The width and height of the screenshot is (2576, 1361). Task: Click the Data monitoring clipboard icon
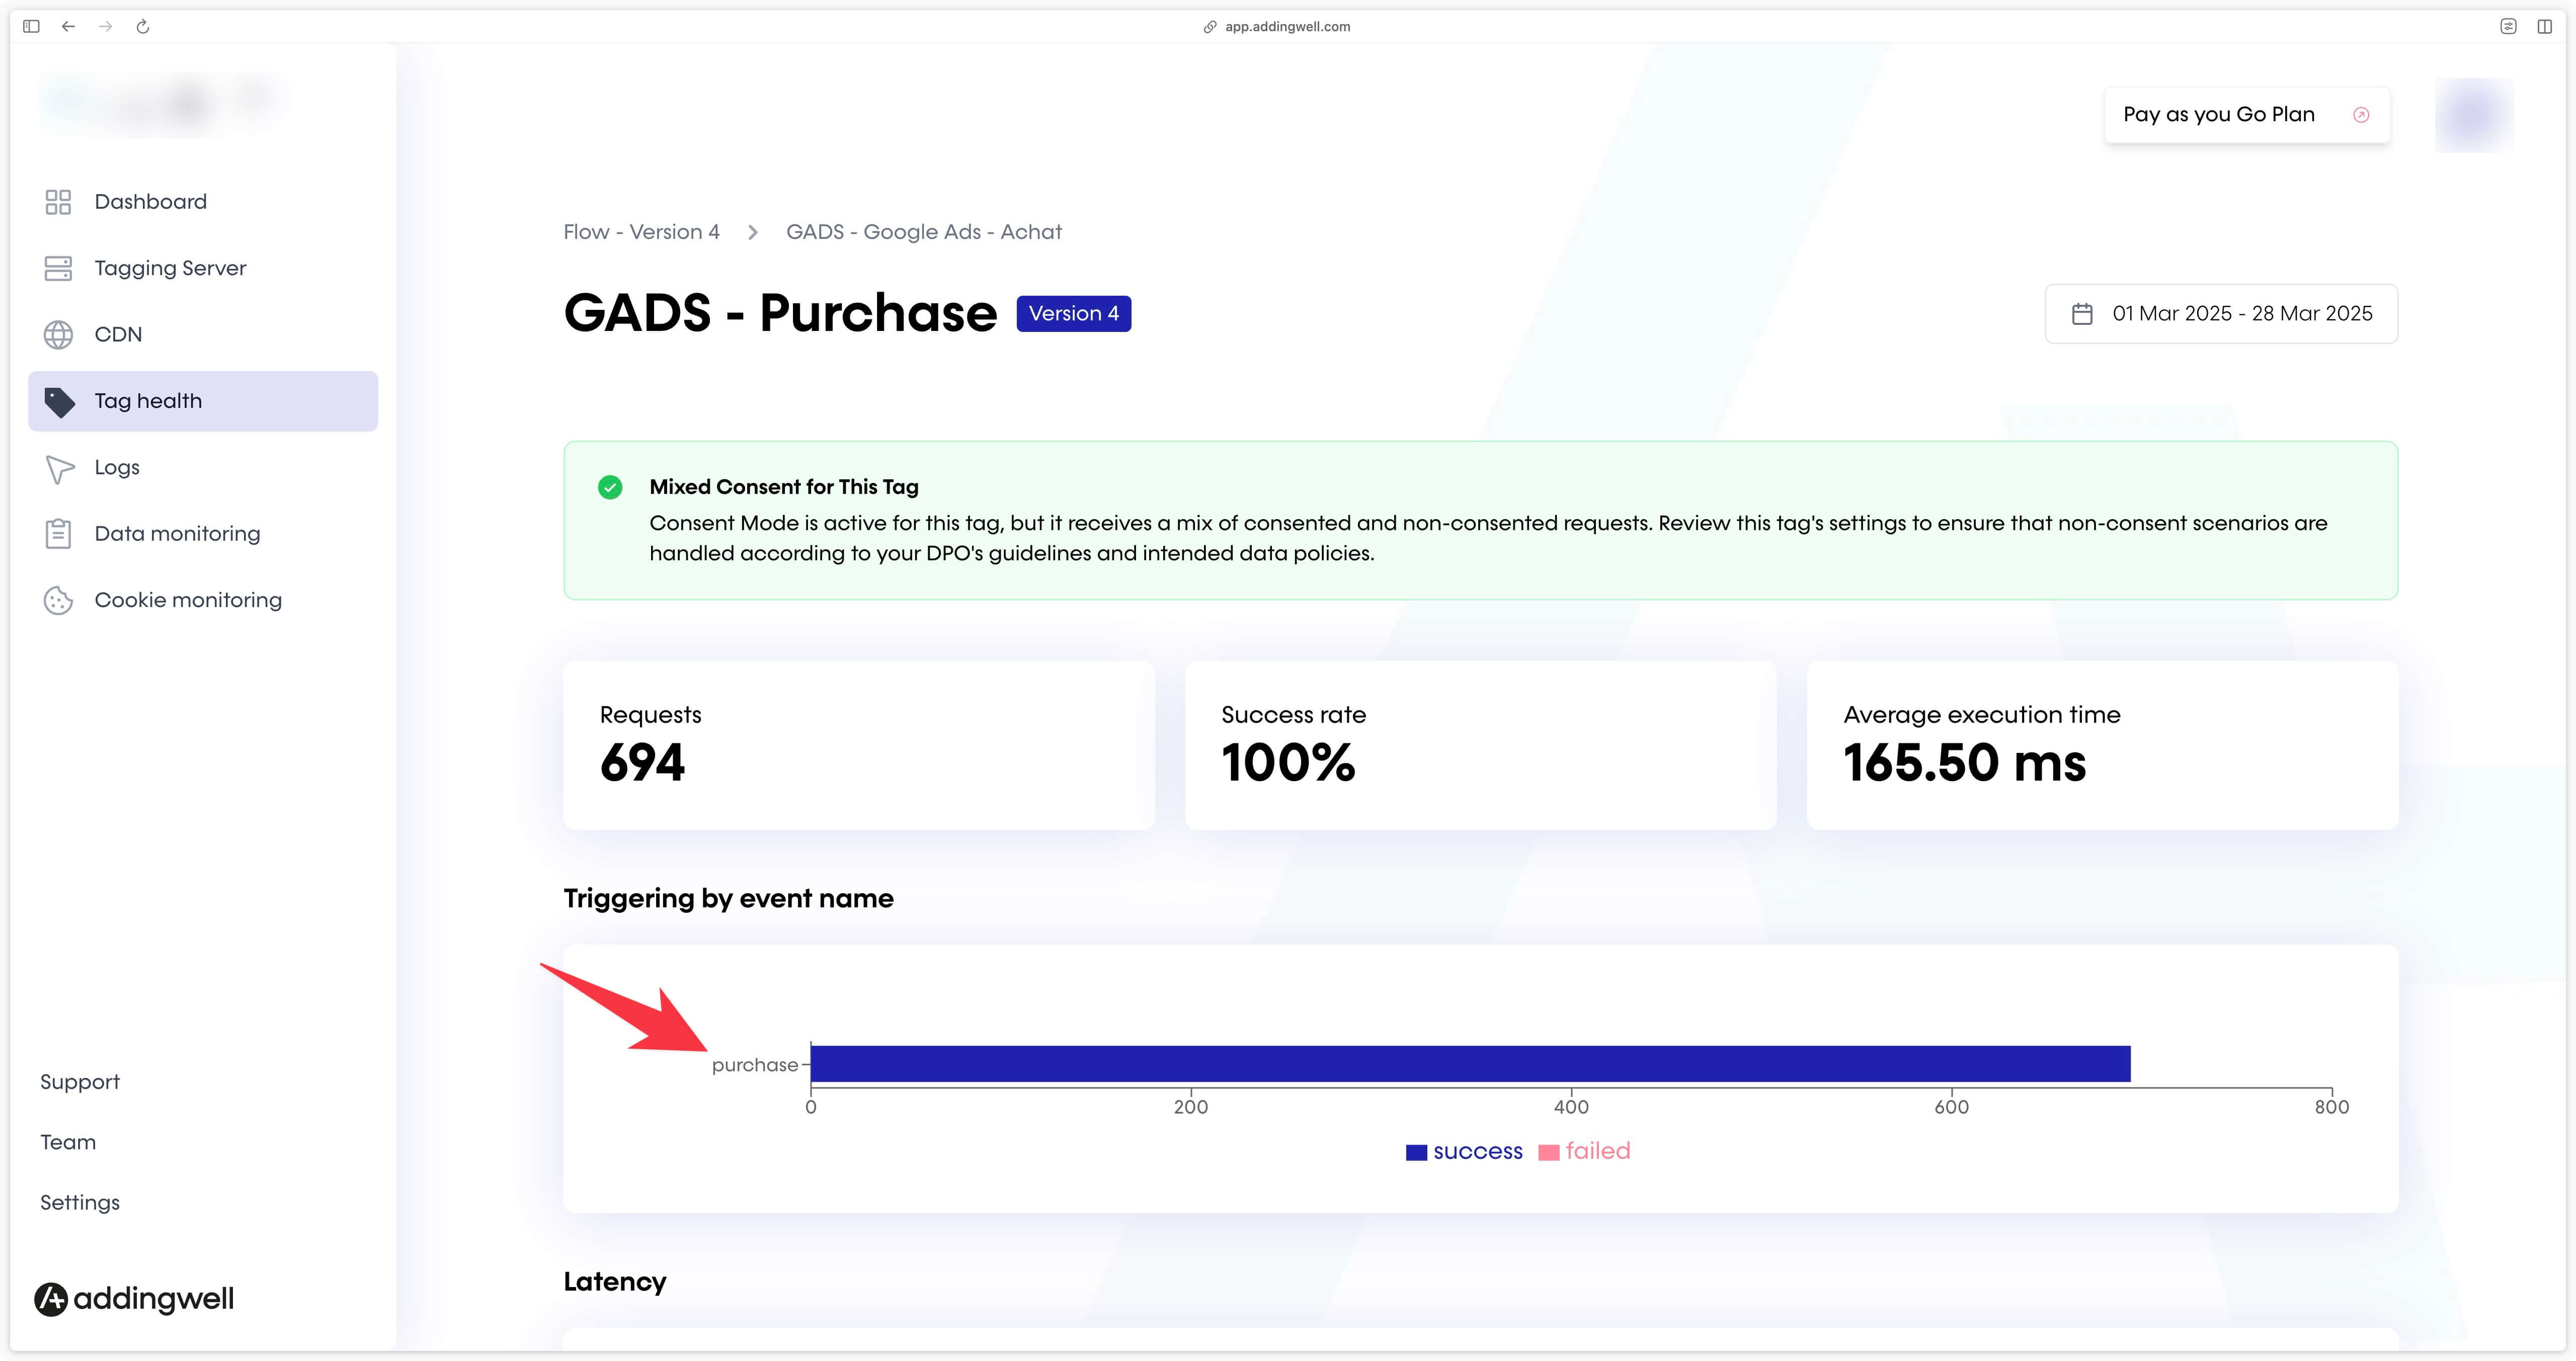[58, 534]
